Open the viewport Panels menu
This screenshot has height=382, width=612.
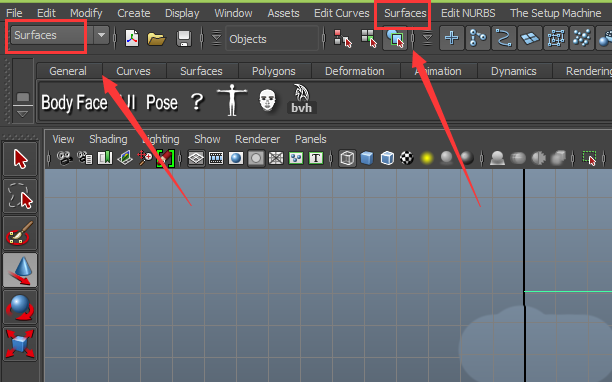click(311, 139)
